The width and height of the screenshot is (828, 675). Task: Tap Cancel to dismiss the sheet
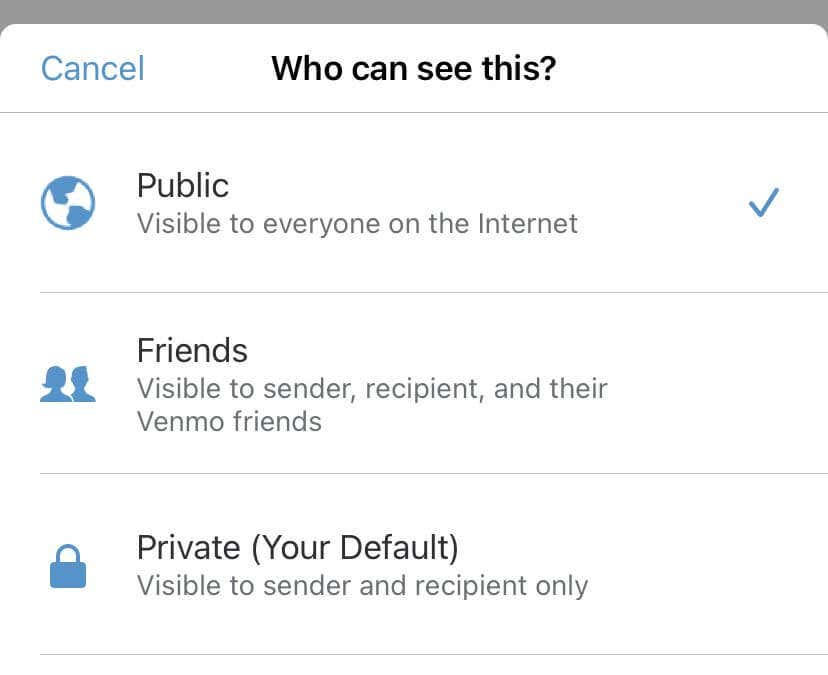[x=92, y=68]
